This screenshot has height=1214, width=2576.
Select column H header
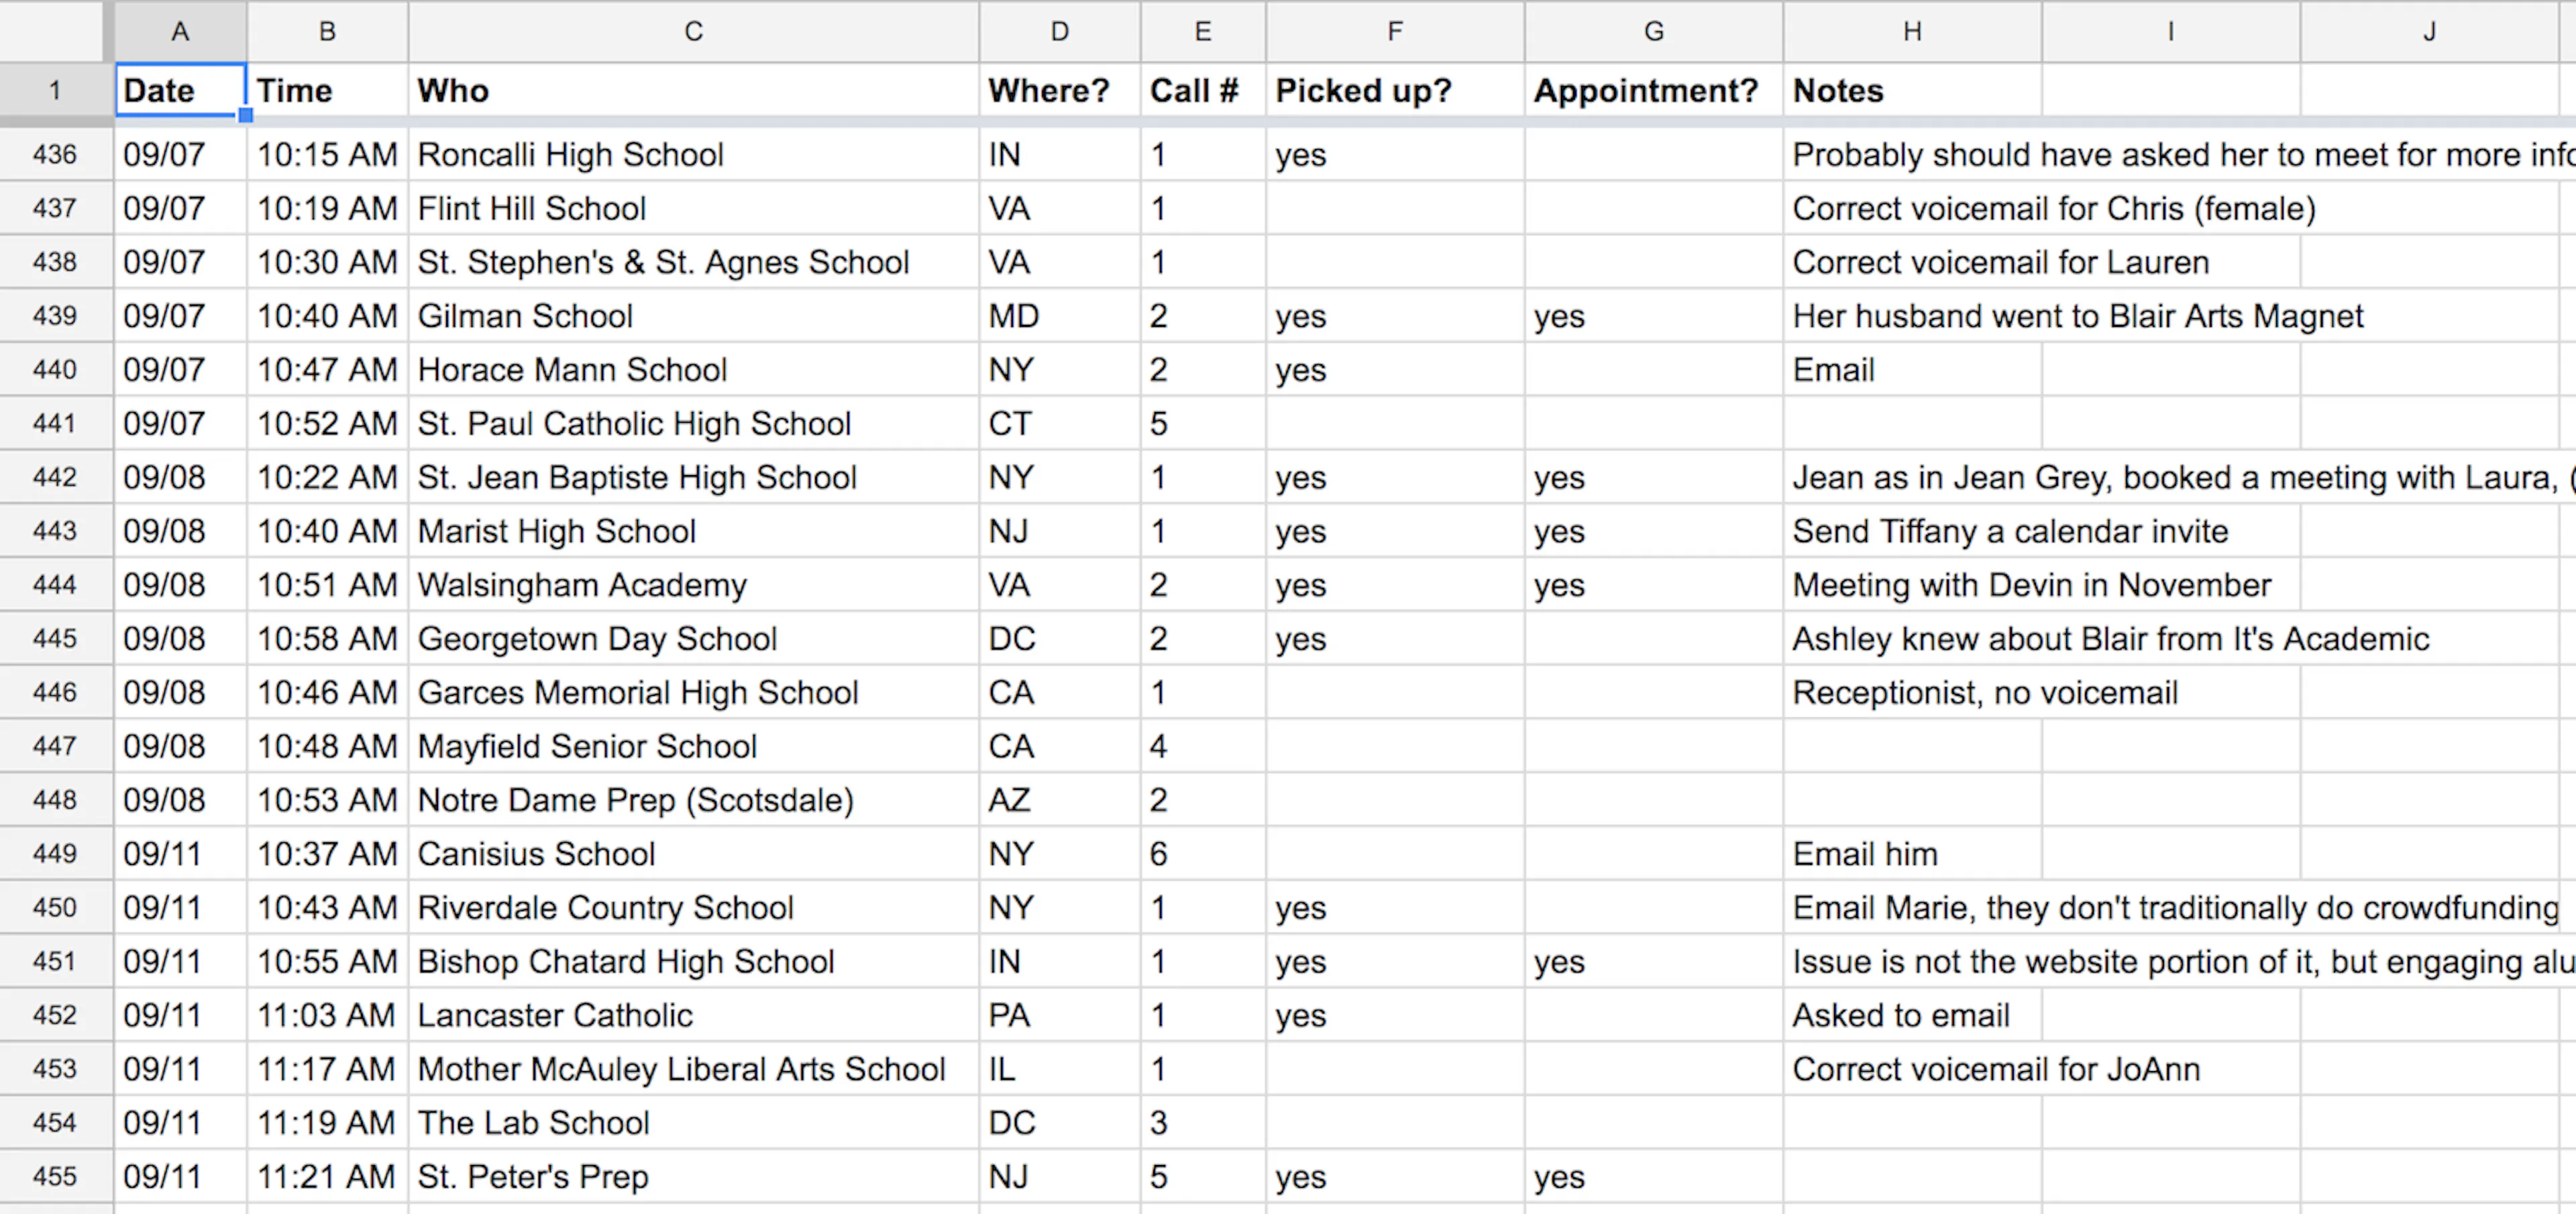[1912, 31]
